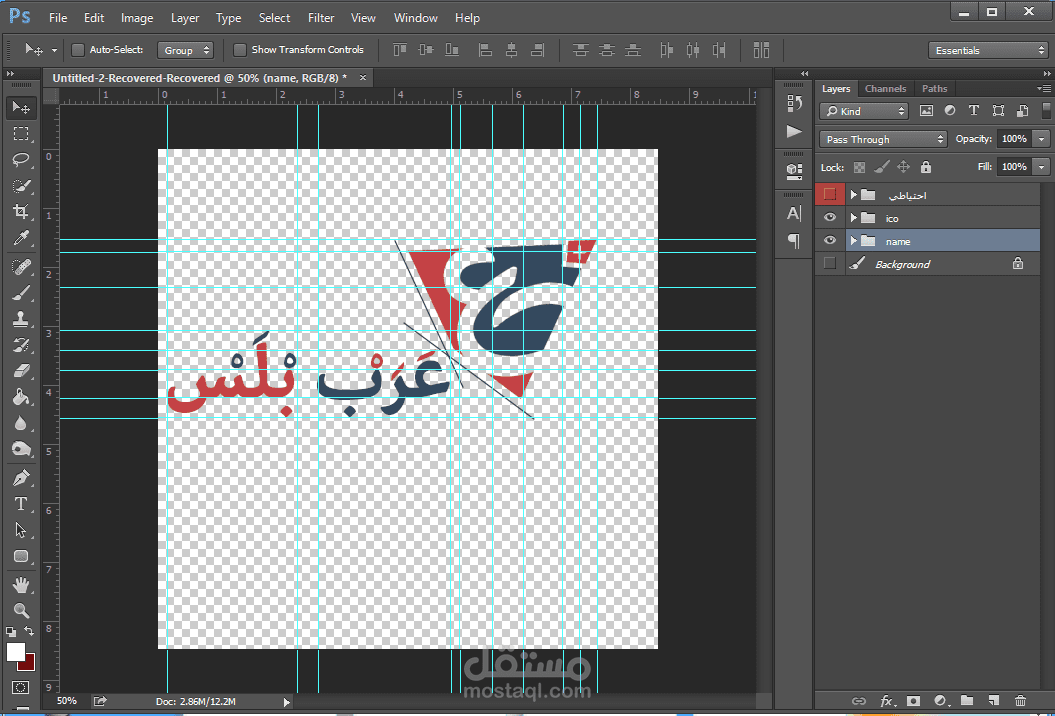
Task: Click the Auto-Align Layers button
Action: tap(761, 50)
